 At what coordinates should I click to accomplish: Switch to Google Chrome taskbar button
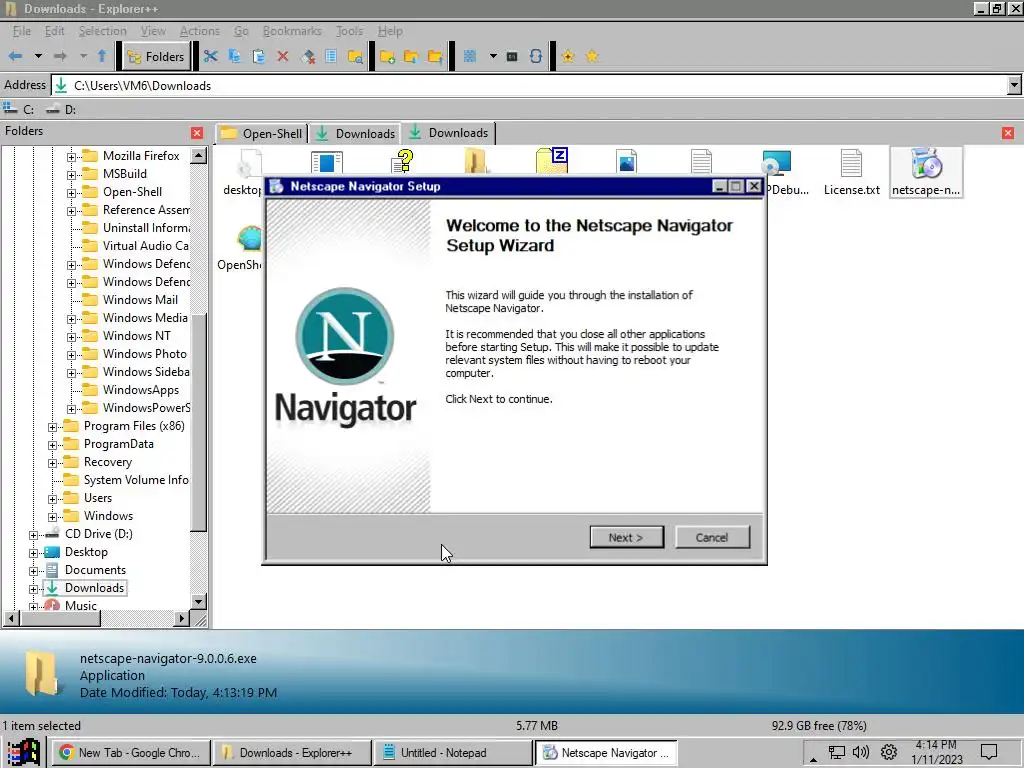(x=131, y=752)
